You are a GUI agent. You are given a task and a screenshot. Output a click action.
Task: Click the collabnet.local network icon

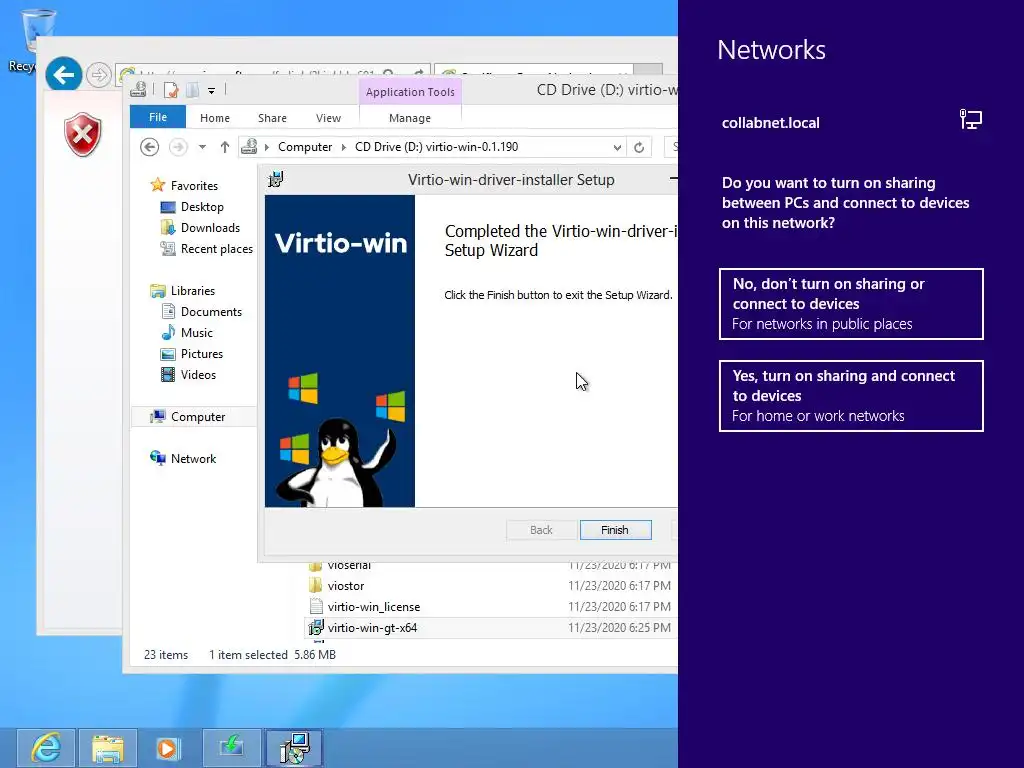970,120
